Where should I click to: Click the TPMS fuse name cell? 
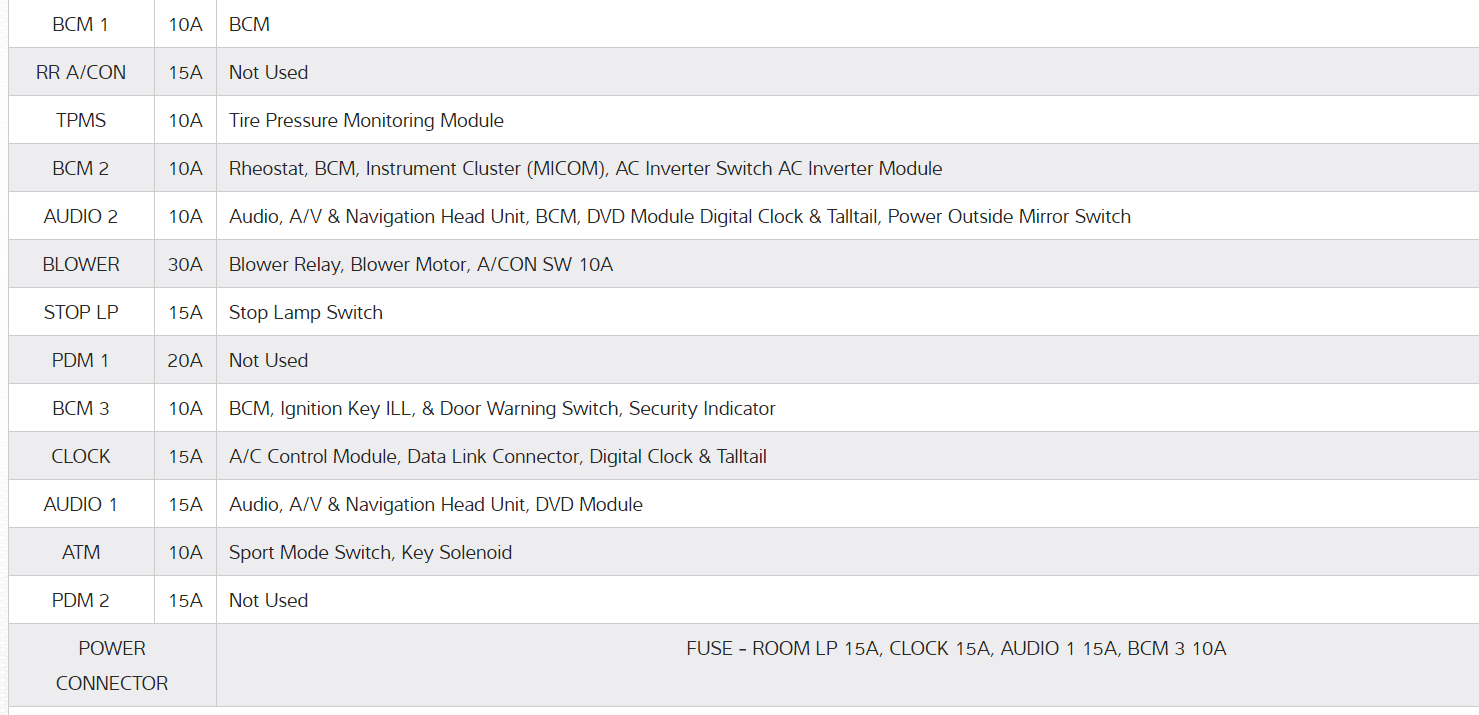[81, 120]
